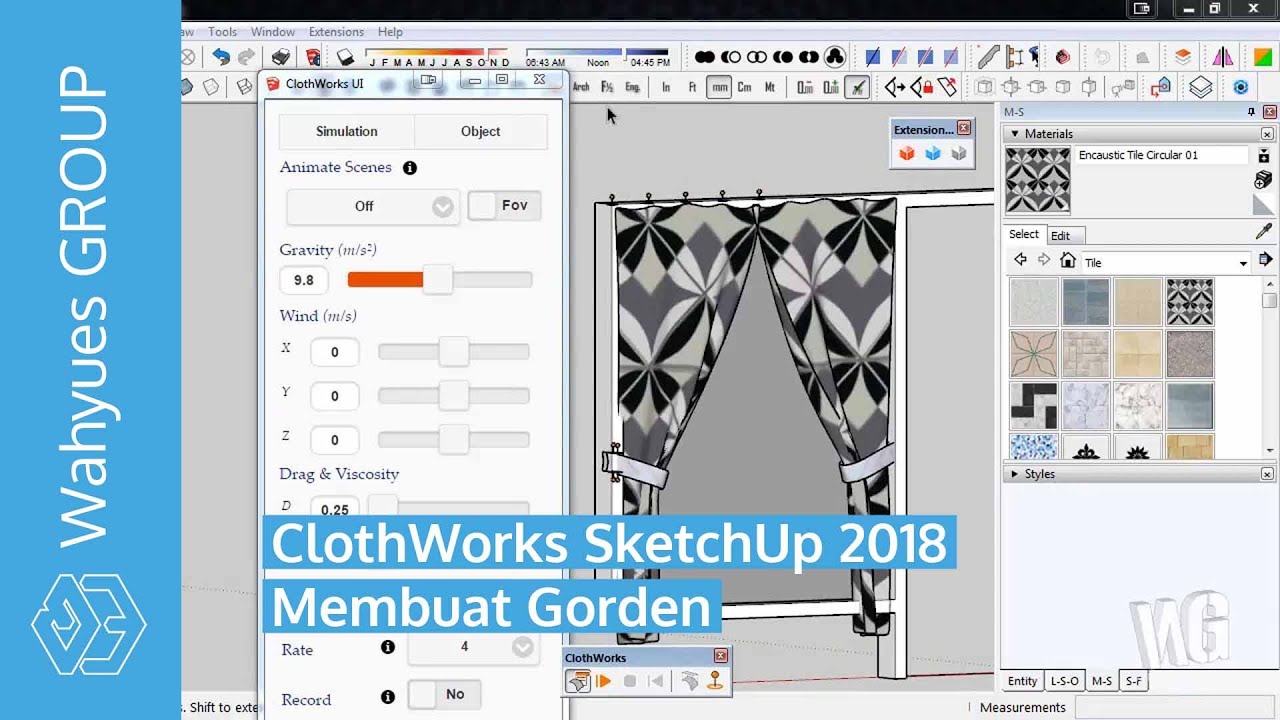The height and width of the screenshot is (720, 1280).
Task: Click the blue cube in Extension toolbar
Action: pyautogui.click(x=933, y=153)
